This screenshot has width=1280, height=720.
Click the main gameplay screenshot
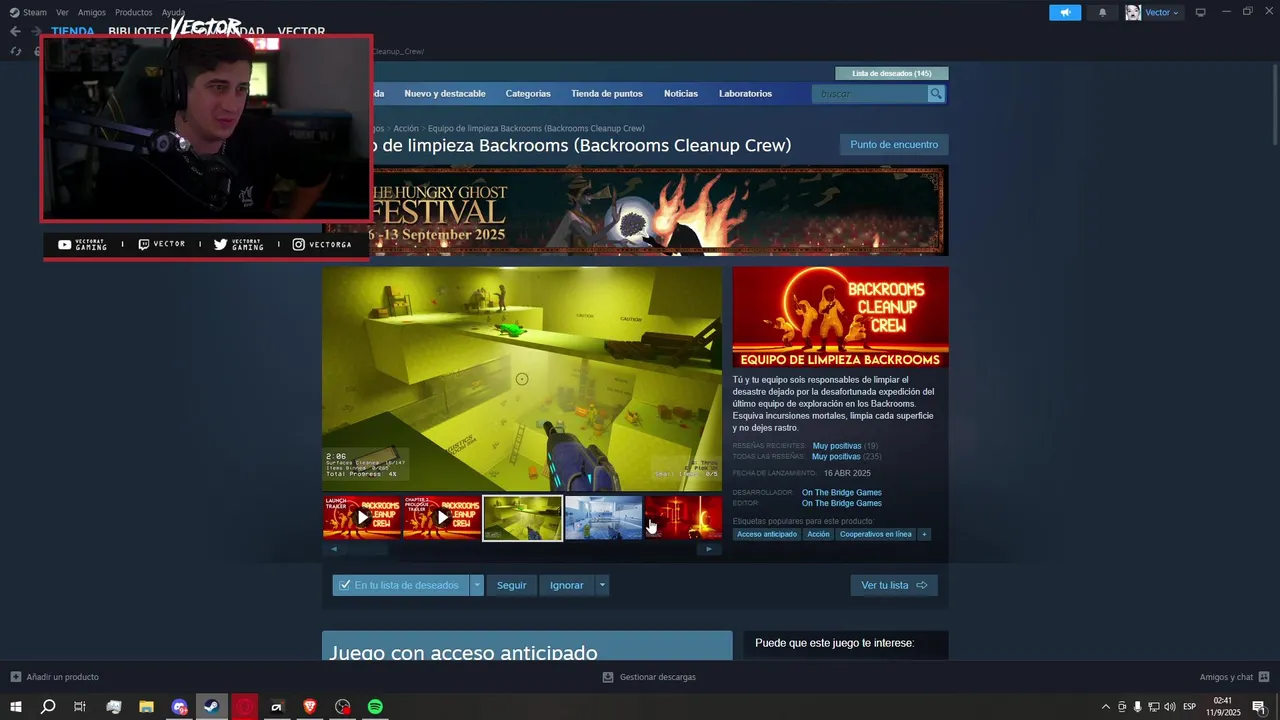pyautogui.click(x=521, y=378)
